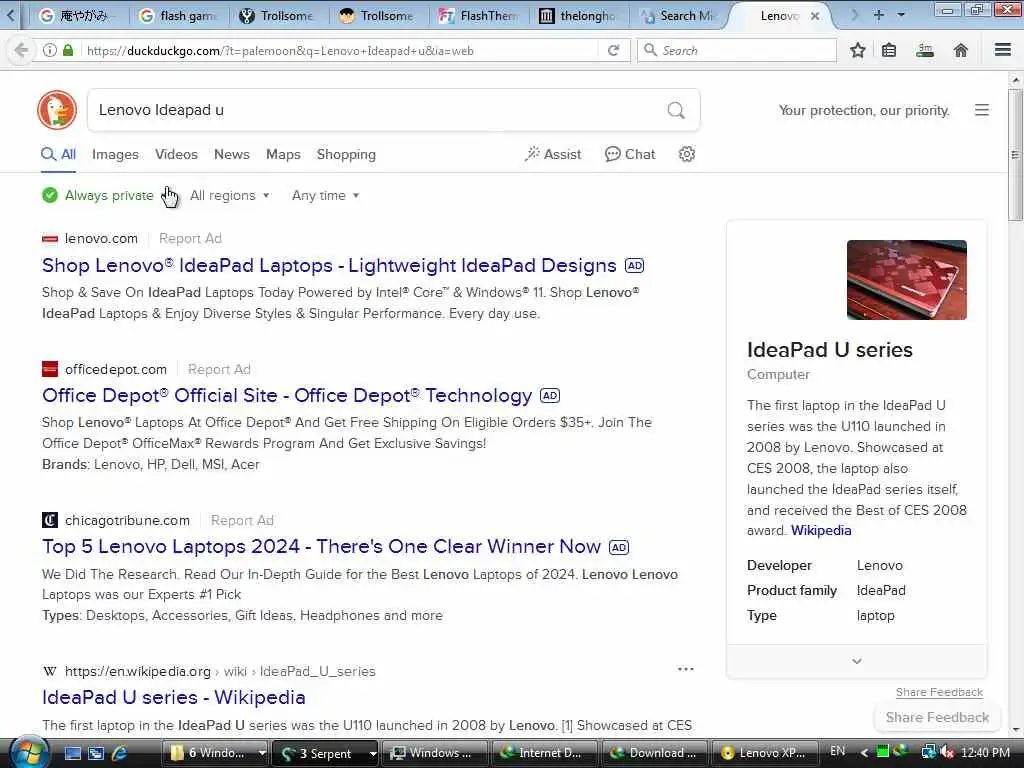Go back to previous page
Viewport: 1024px width, 768px height.
pyautogui.click(x=21, y=50)
